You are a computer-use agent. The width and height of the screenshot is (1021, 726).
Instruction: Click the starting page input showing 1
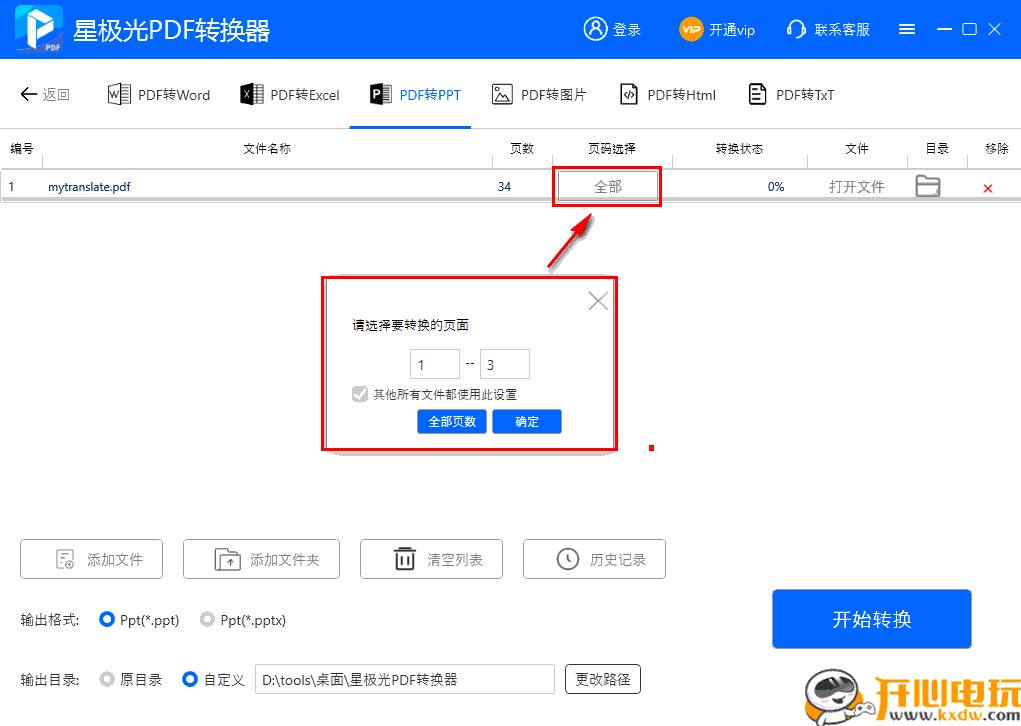tap(434, 363)
